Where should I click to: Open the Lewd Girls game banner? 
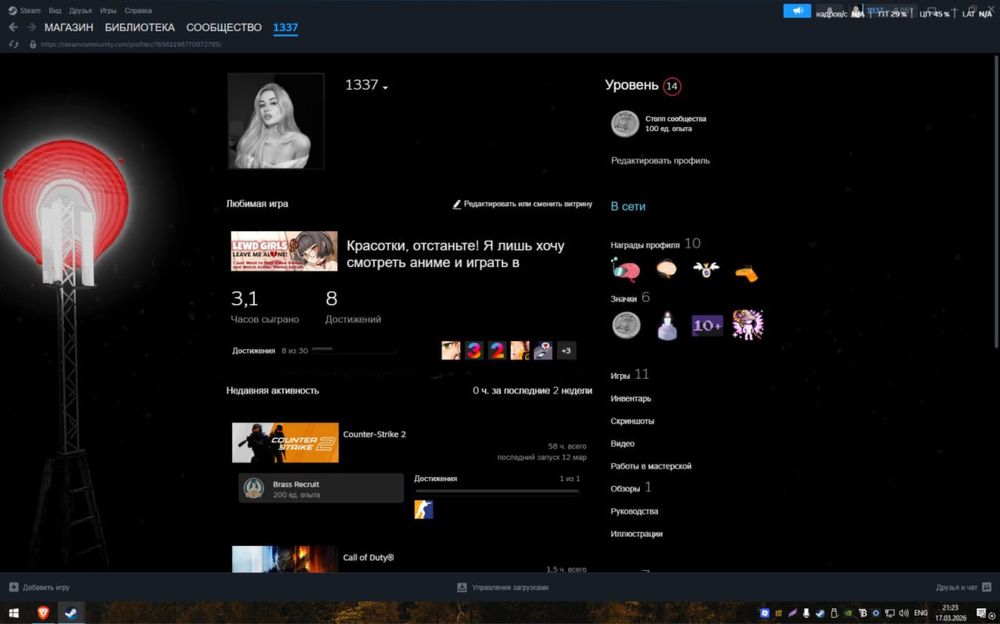(284, 251)
